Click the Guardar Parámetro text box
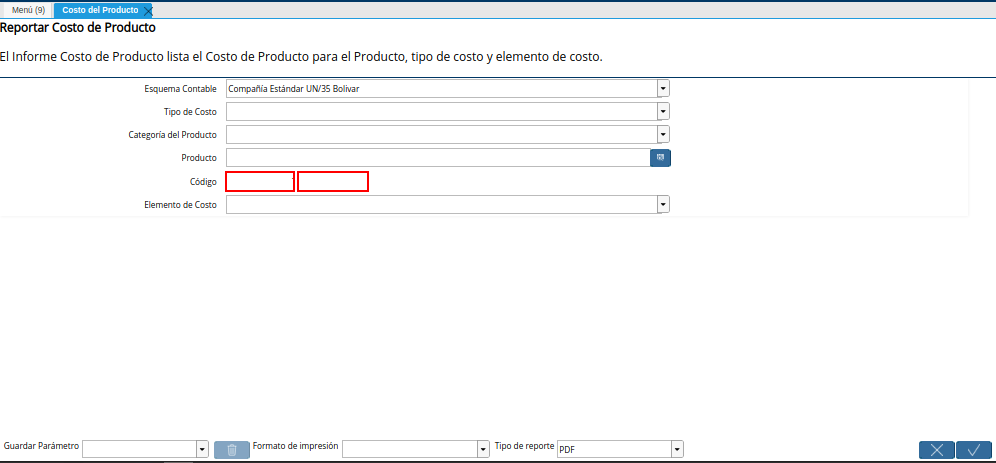This screenshot has height=463, width=996. click(x=140, y=450)
